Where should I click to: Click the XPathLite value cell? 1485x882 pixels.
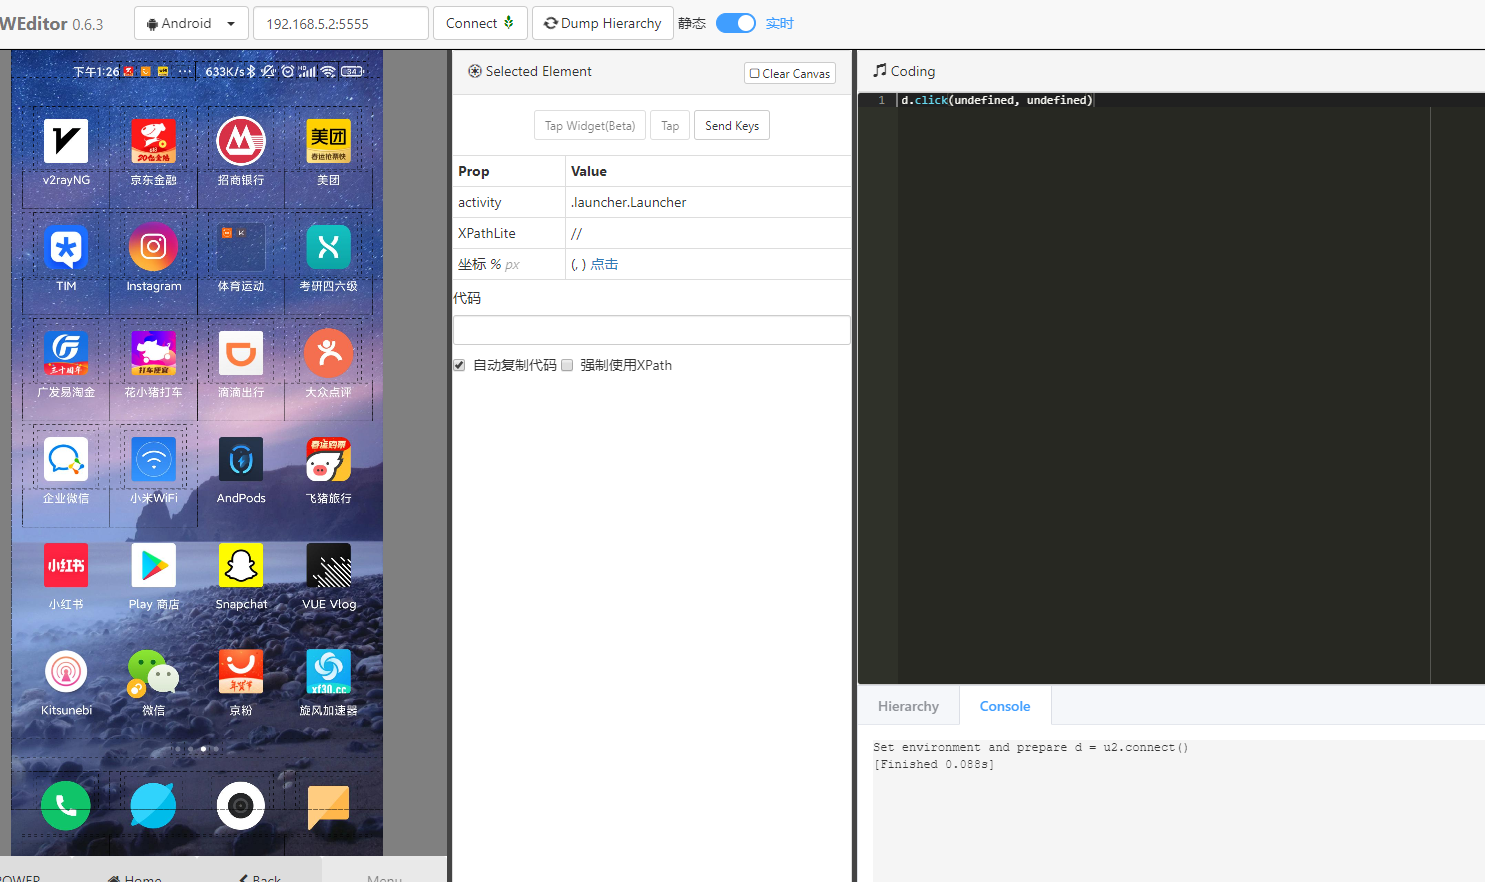[708, 233]
